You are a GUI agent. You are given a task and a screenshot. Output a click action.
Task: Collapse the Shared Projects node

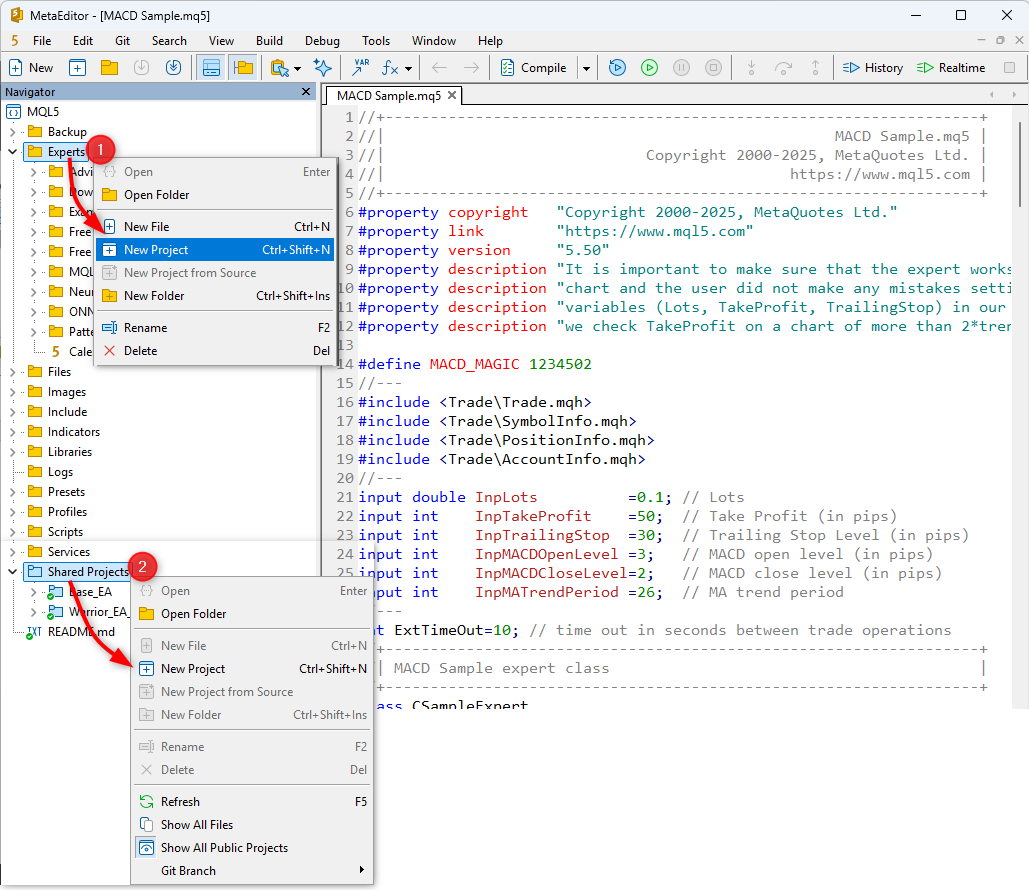click(x=12, y=572)
